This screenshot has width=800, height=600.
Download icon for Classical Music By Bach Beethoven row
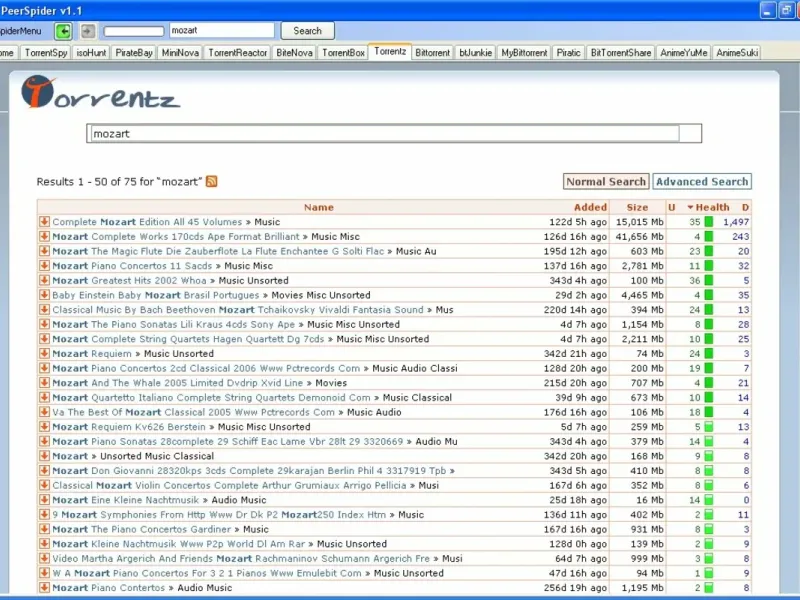coord(44,309)
